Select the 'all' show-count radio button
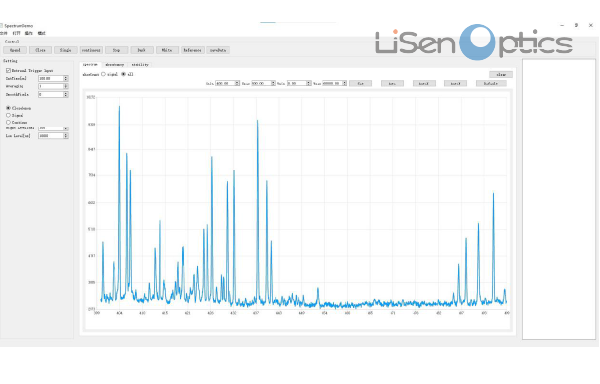Screen dimensions: 600x384 tap(123, 74)
